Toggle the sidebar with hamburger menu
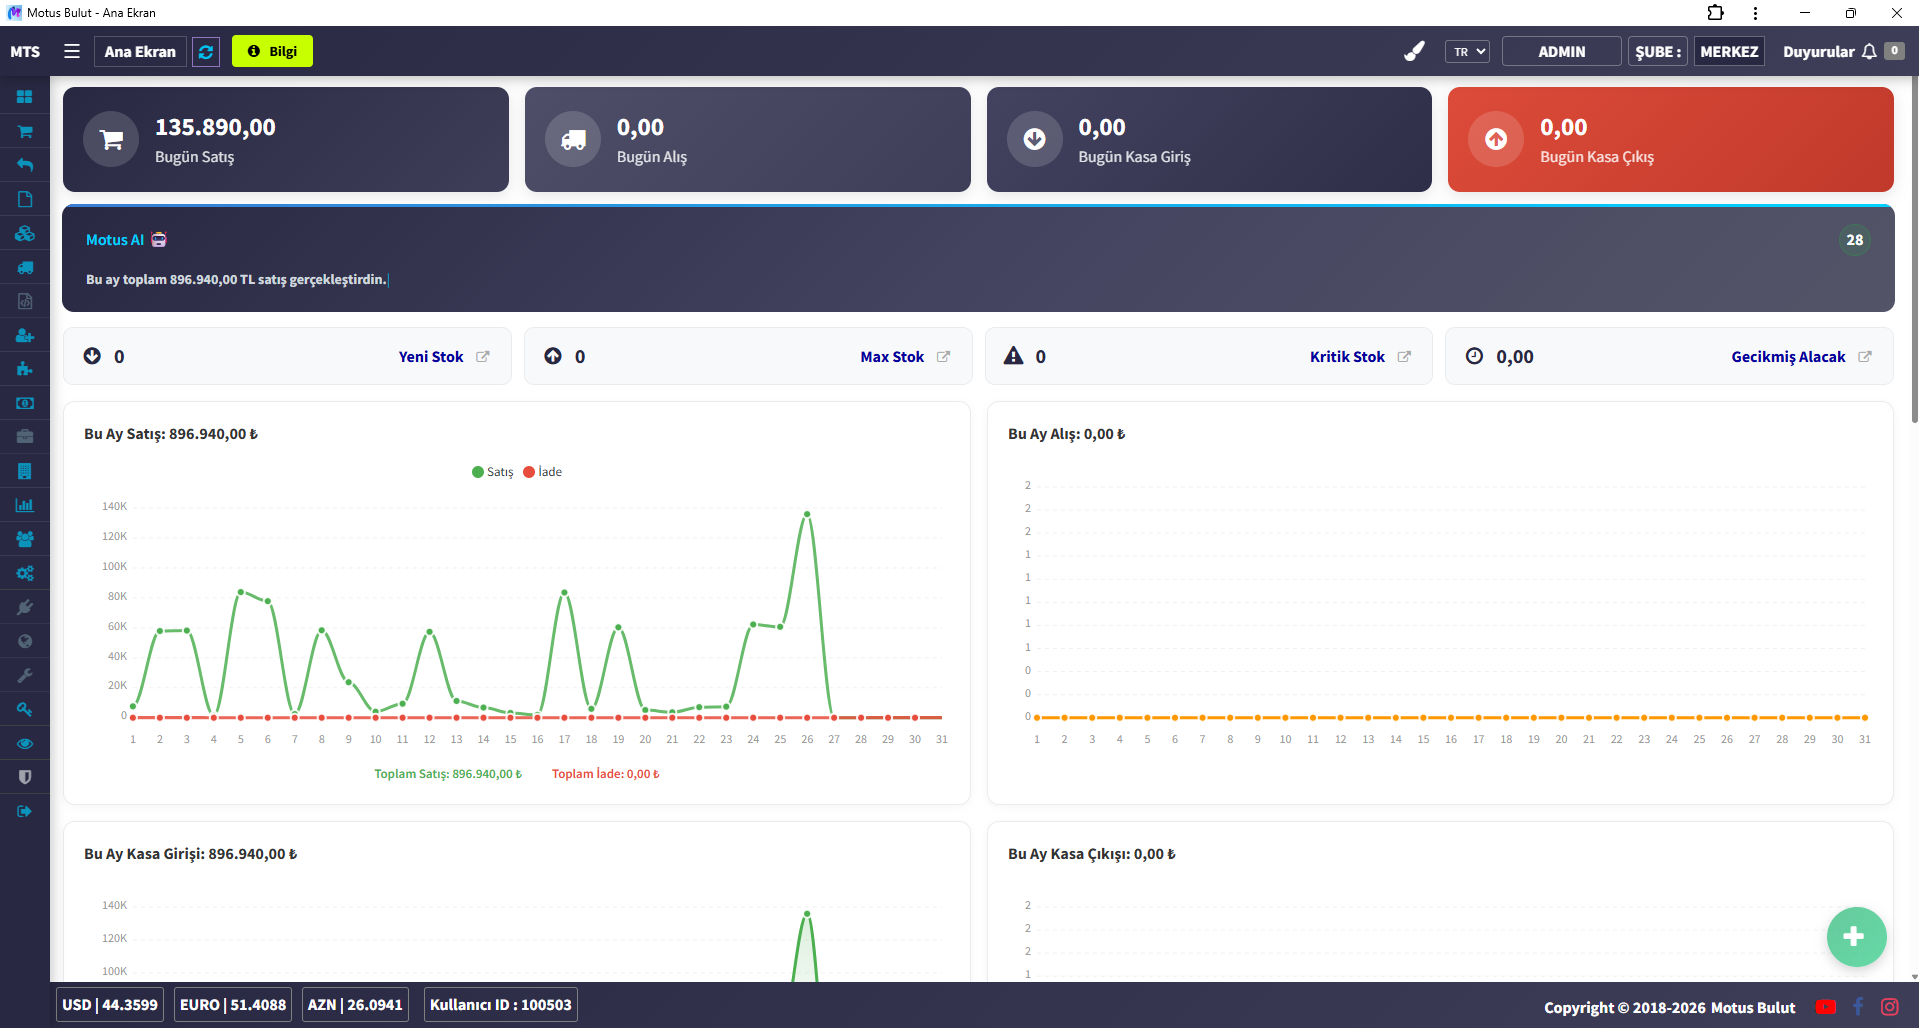 tap(72, 52)
